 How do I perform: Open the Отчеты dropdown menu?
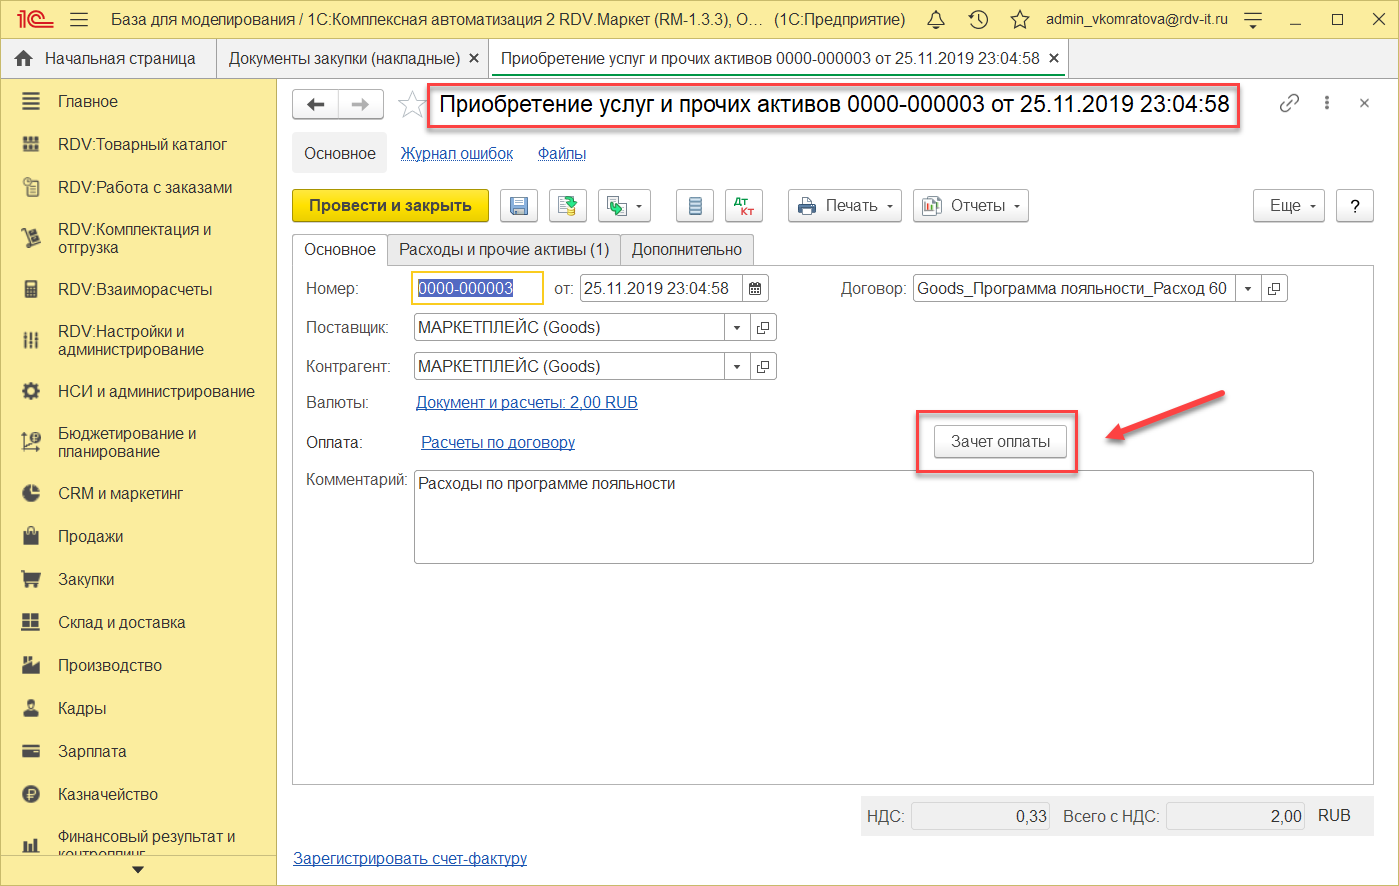(970, 206)
